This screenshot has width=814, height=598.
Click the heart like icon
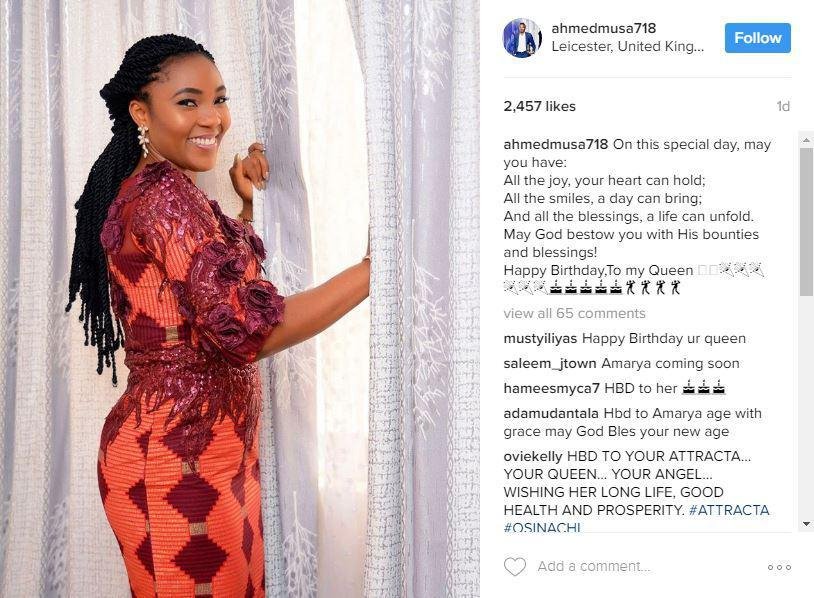[x=515, y=566]
